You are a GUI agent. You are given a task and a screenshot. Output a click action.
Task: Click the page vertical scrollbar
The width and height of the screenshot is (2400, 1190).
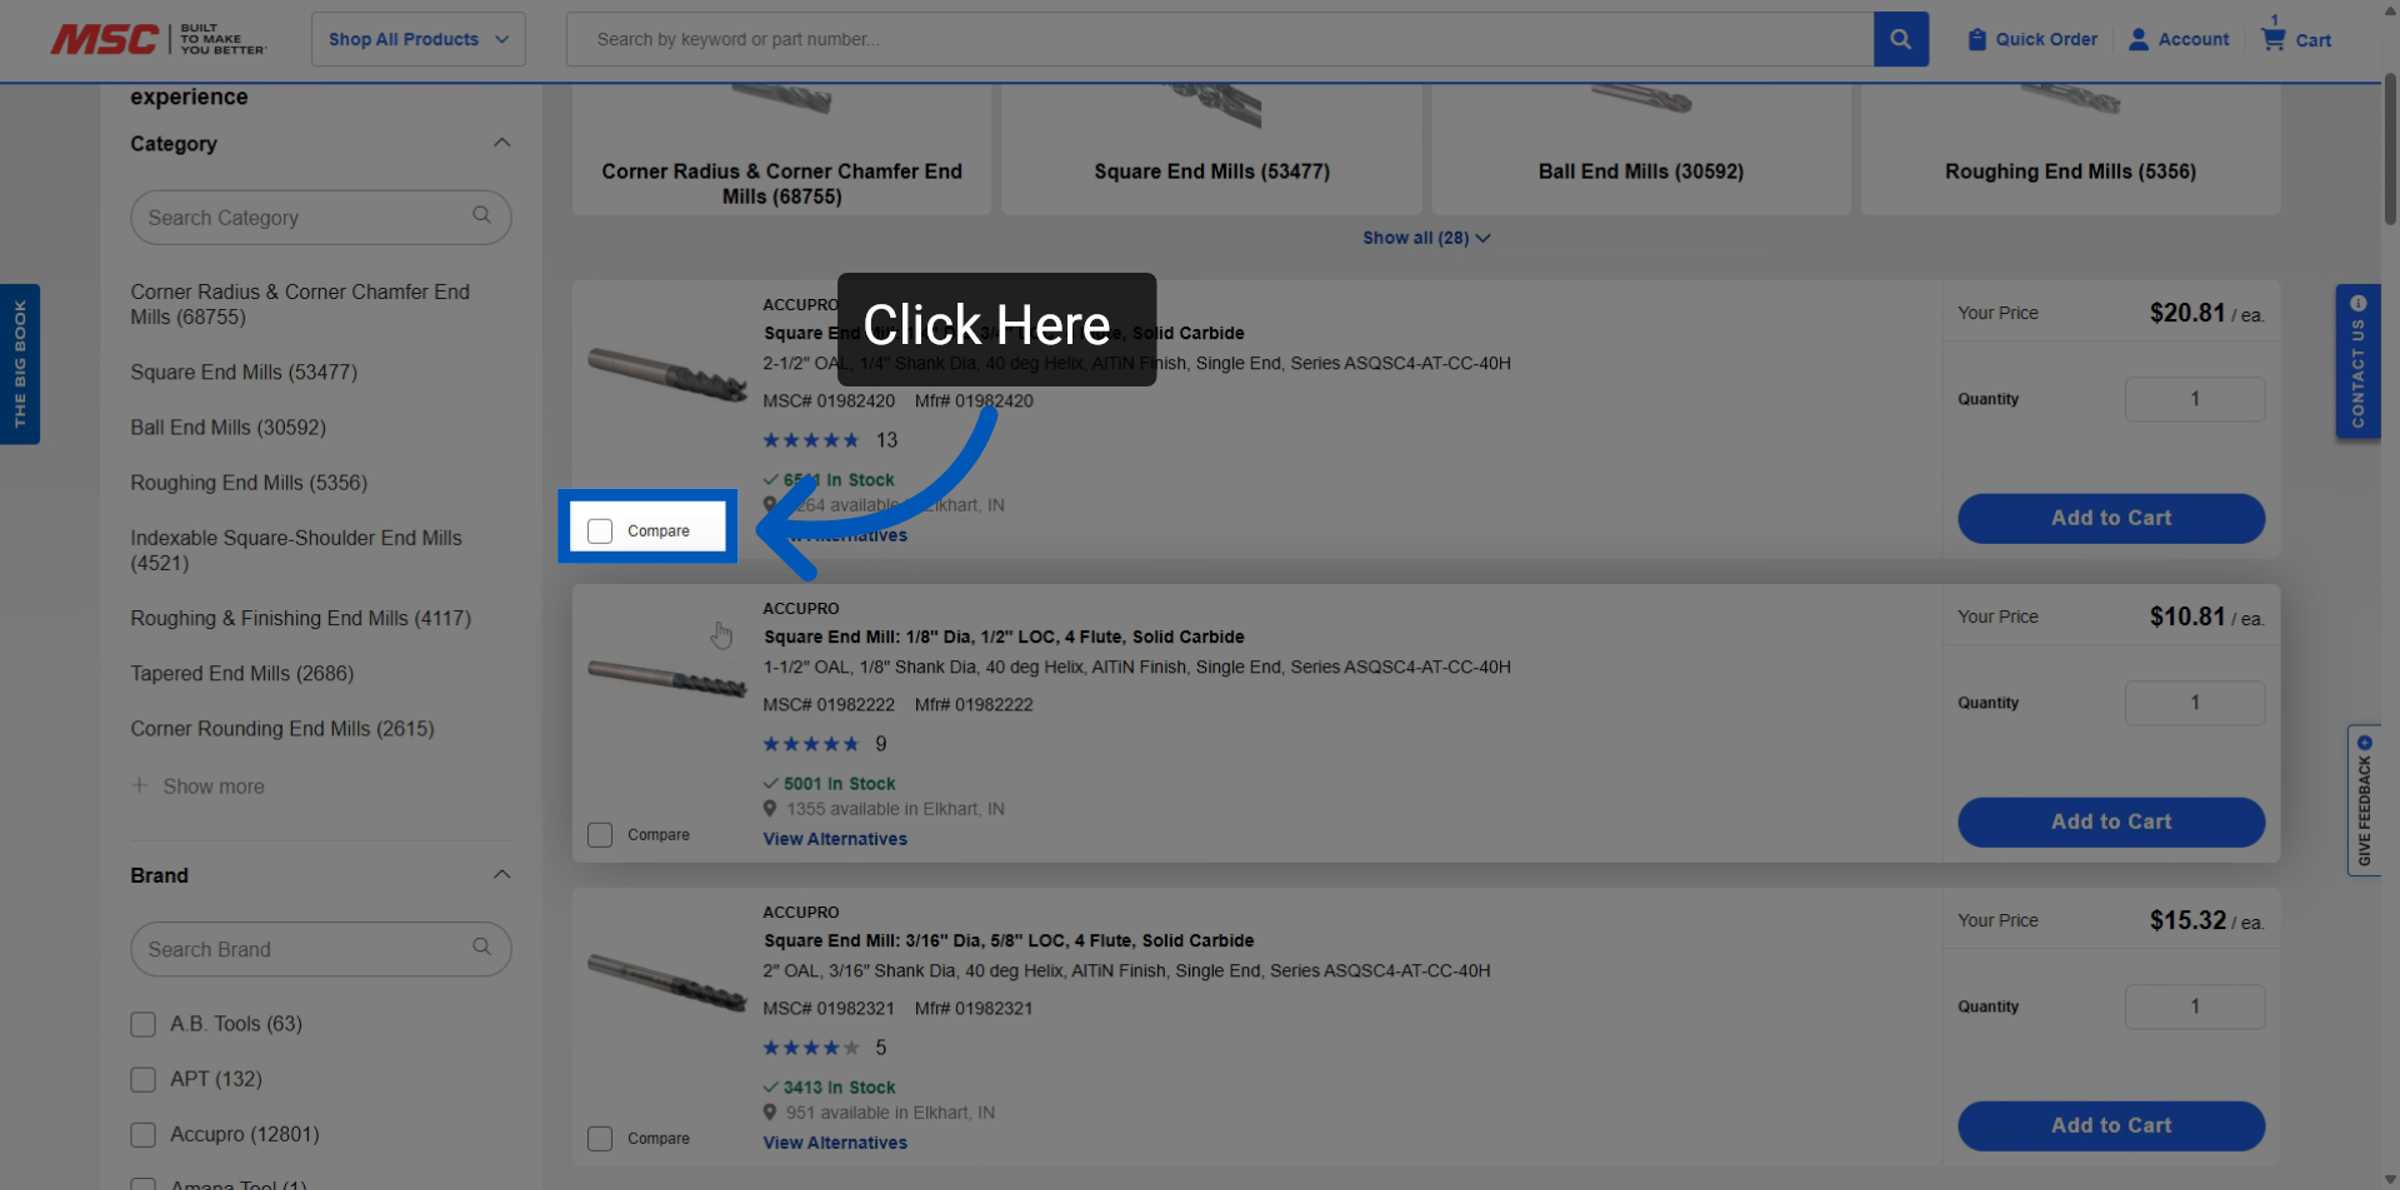pos(2390,150)
